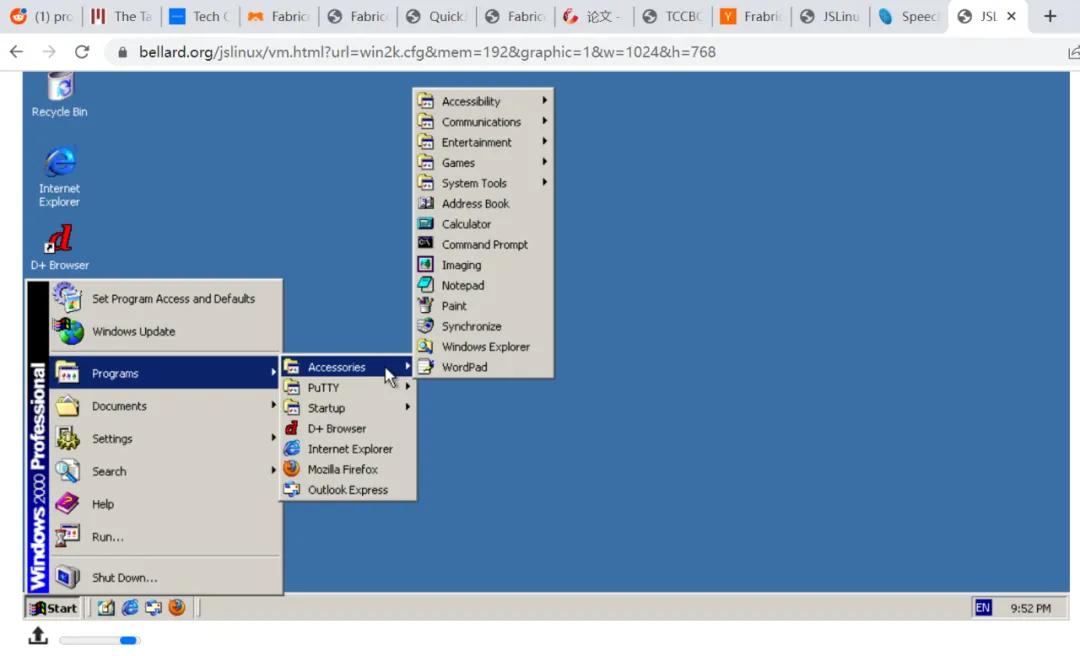The width and height of the screenshot is (1080, 656).
Task: Click Firefox quick launch icon in taskbar
Action: tap(177, 607)
